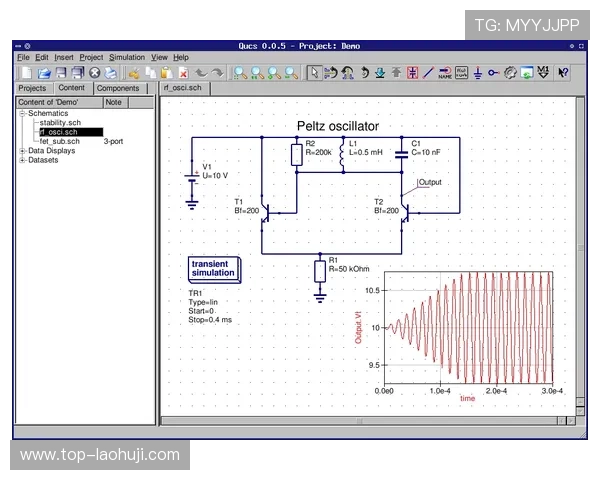This screenshot has height=480, width=600.
Task: Click the insert equation icon
Action: [461, 73]
